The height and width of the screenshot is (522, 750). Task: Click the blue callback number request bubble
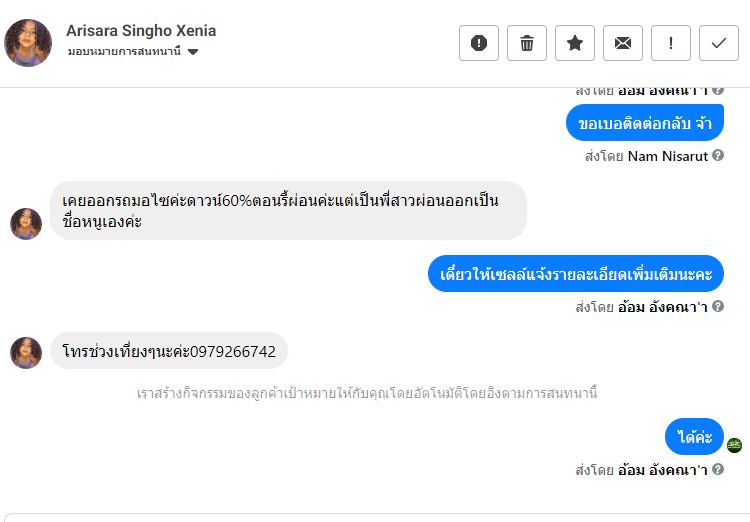645,123
